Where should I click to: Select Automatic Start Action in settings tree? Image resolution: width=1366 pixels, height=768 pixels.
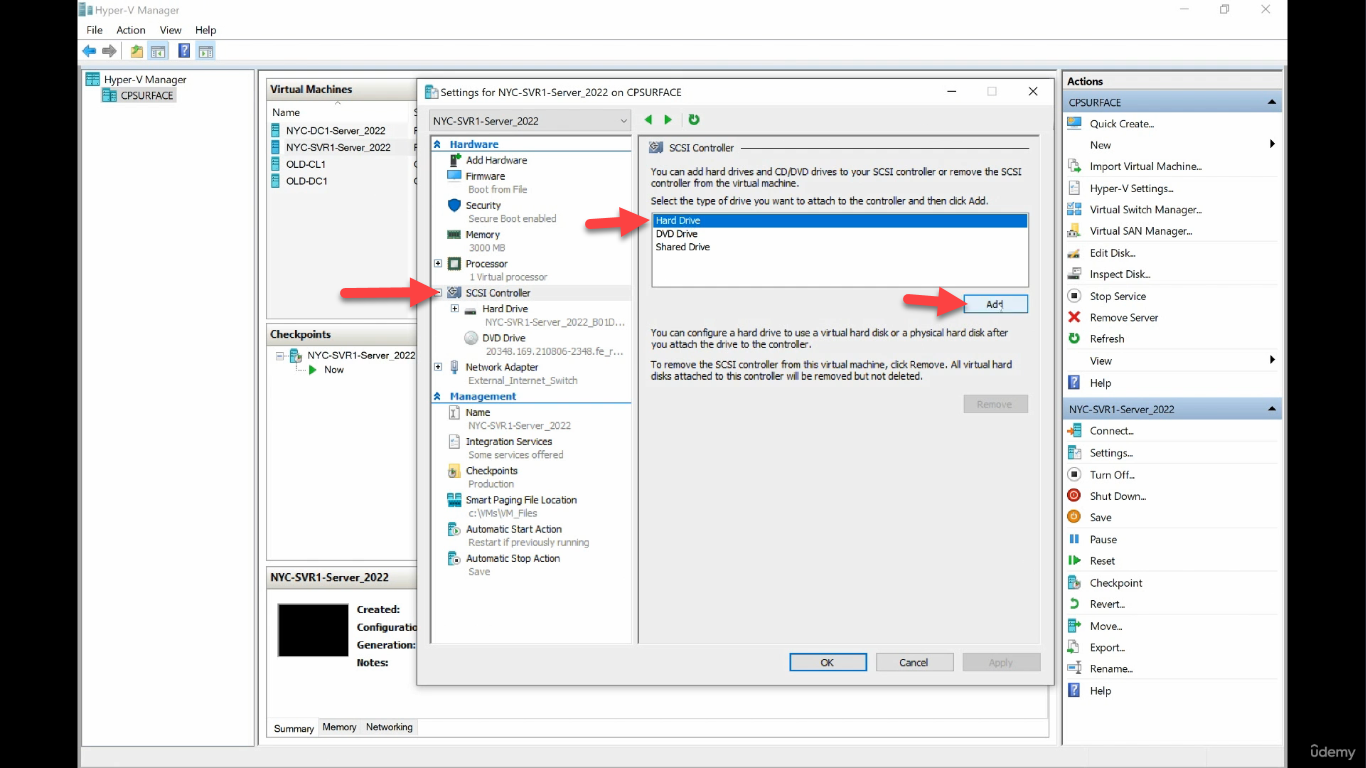[x=513, y=529]
